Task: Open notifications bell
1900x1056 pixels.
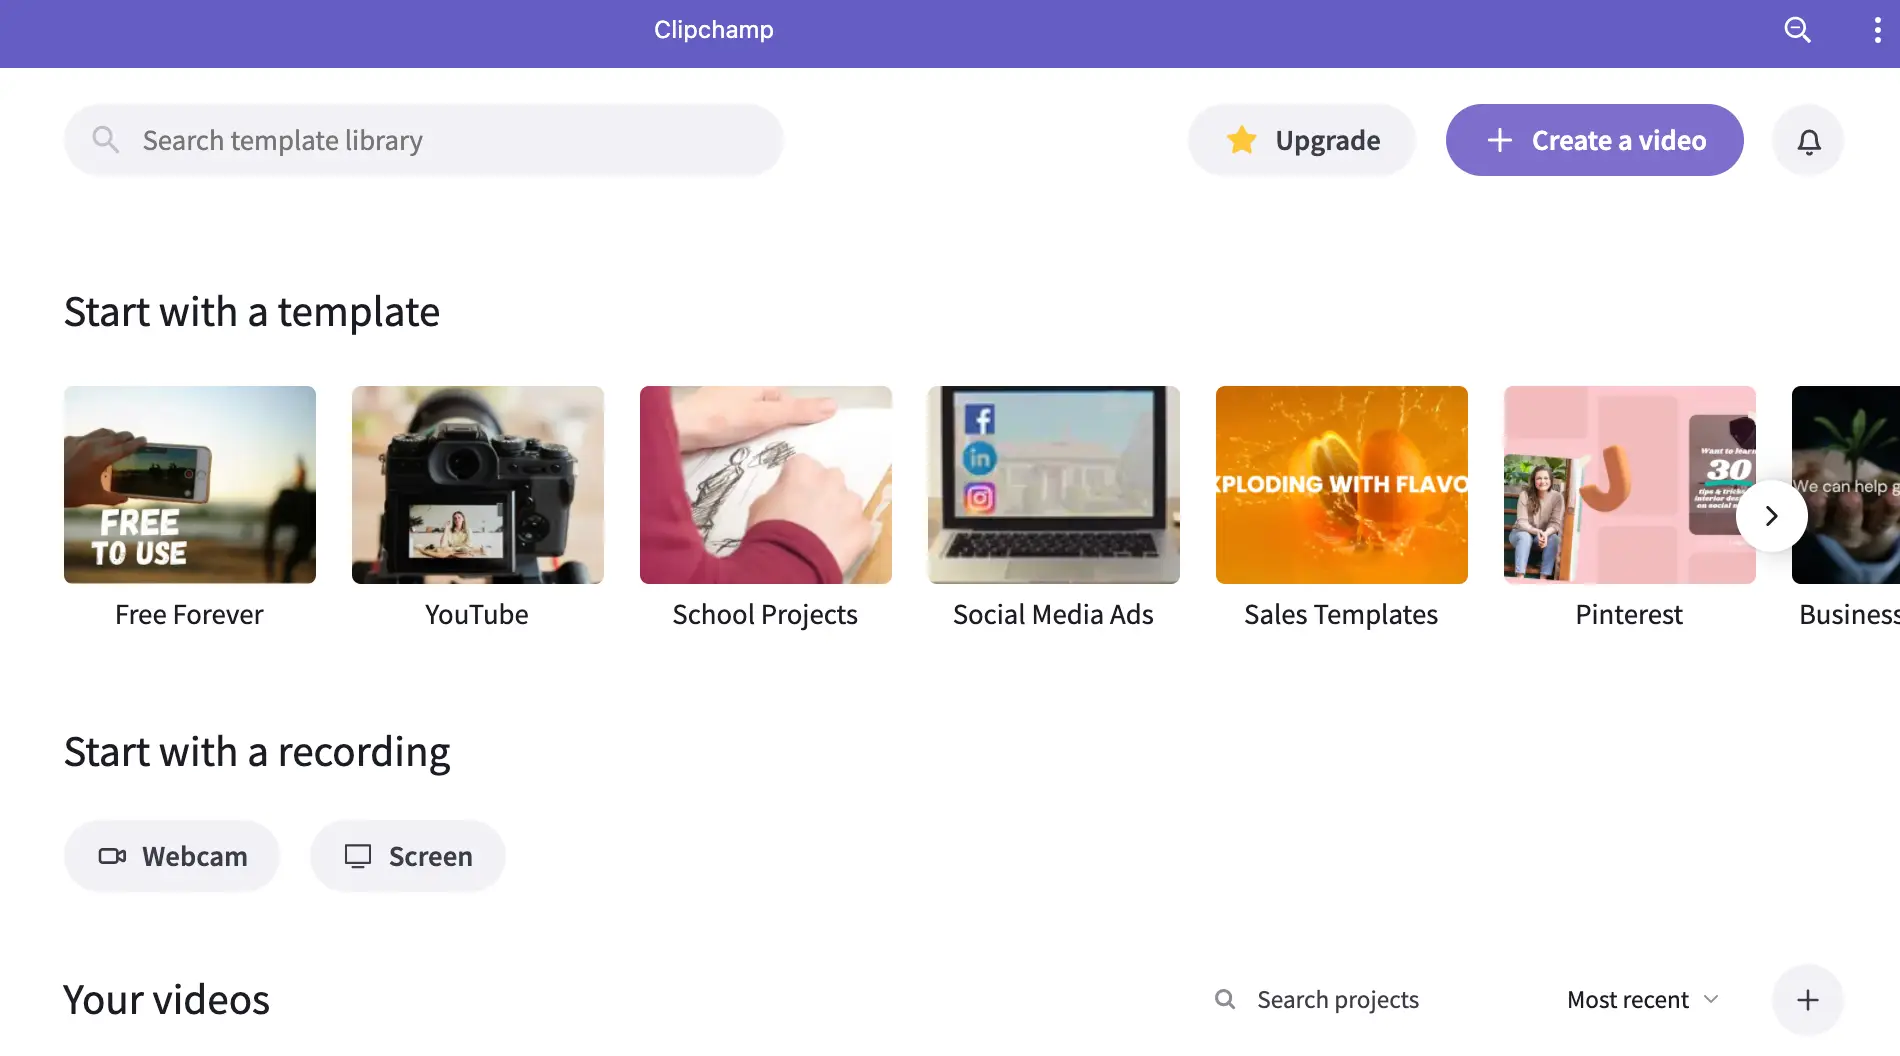Action: click(1808, 140)
